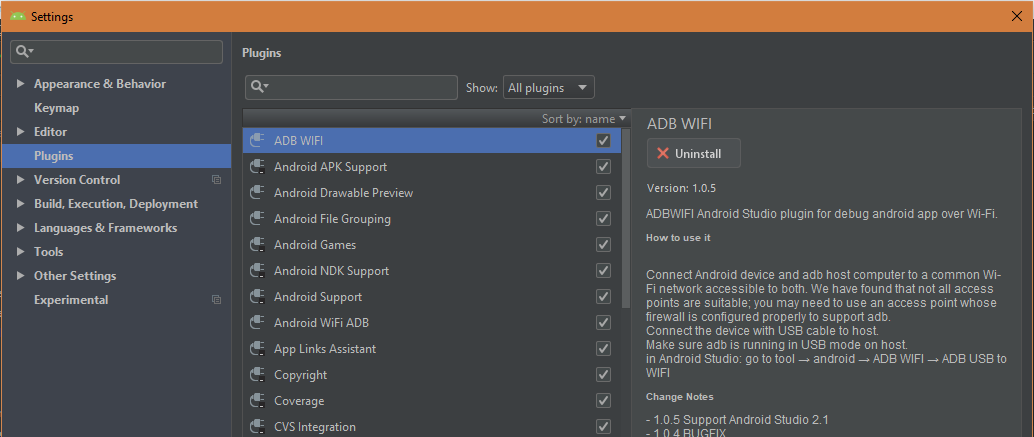The width and height of the screenshot is (1034, 437).
Task: Uninstall the ADB WIFI plugin
Action: coord(694,154)
